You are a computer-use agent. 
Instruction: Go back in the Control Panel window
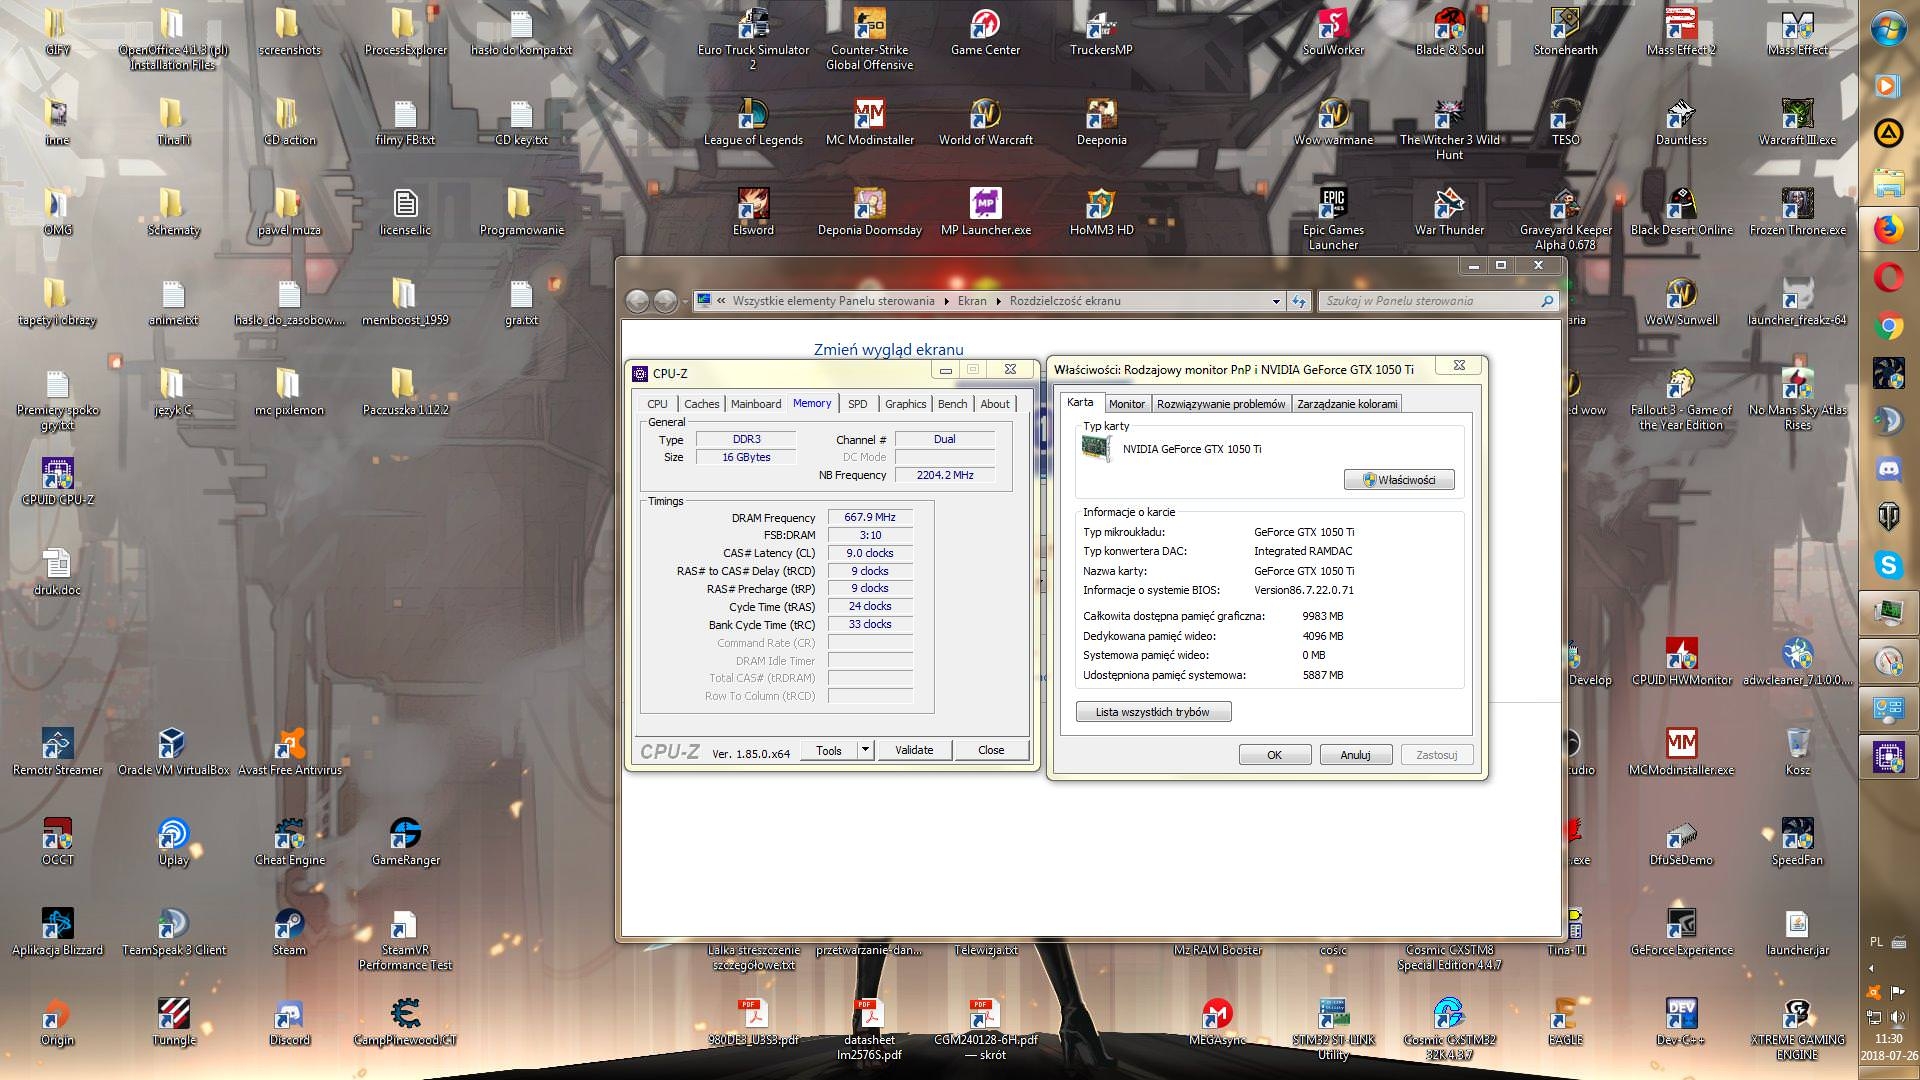pos(637,301)
